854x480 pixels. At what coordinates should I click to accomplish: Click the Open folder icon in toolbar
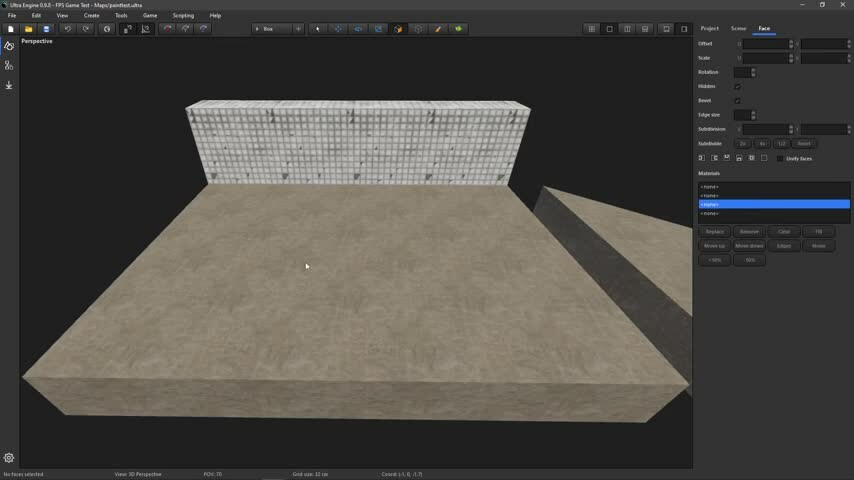click(28, 29)
